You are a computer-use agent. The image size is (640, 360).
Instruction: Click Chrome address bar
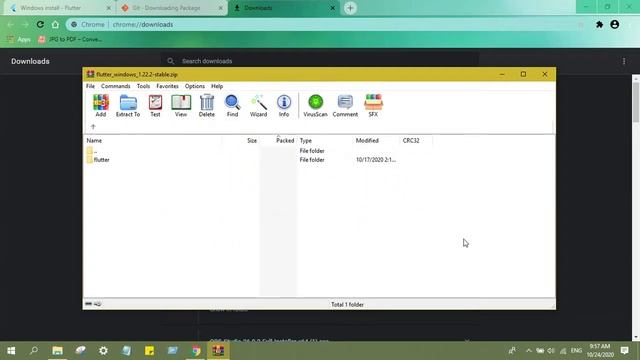(x=327, y=24)
